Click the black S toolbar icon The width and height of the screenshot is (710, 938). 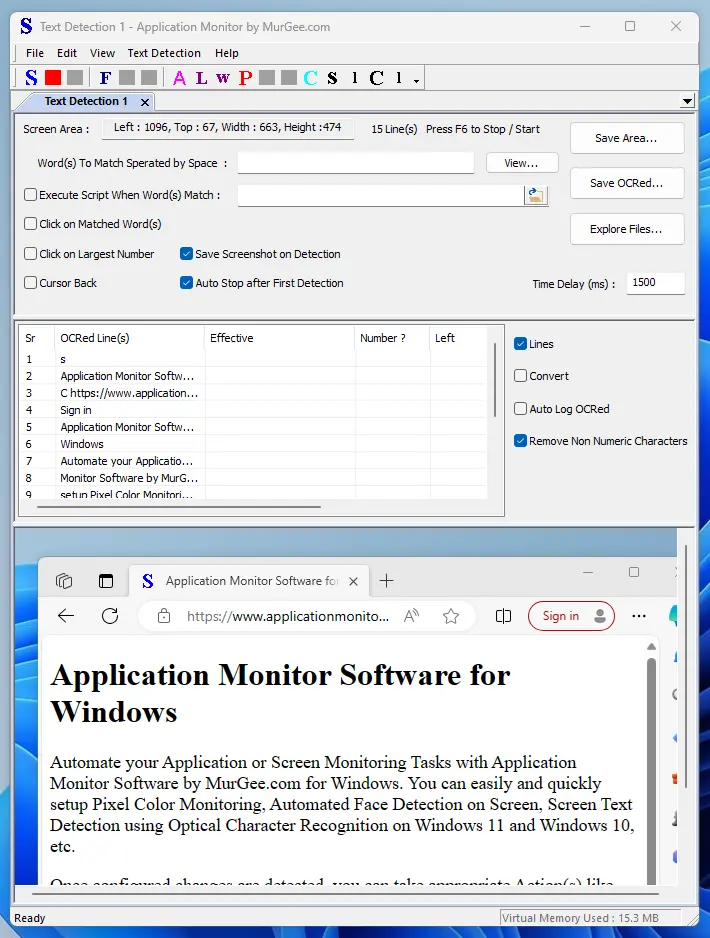click(333, 78)
